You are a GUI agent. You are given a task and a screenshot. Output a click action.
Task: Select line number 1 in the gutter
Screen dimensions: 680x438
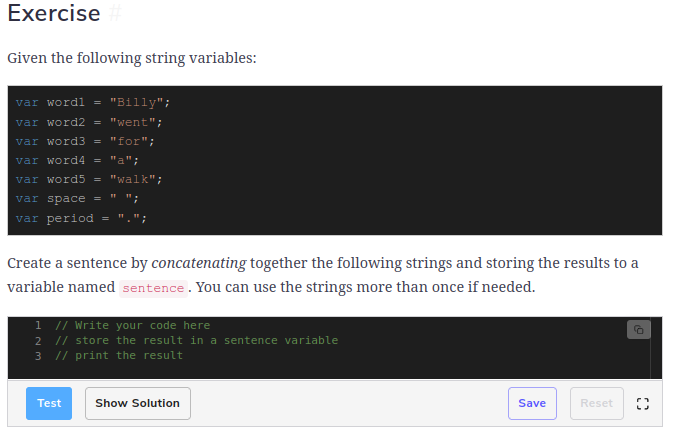(x=38, y=325)
